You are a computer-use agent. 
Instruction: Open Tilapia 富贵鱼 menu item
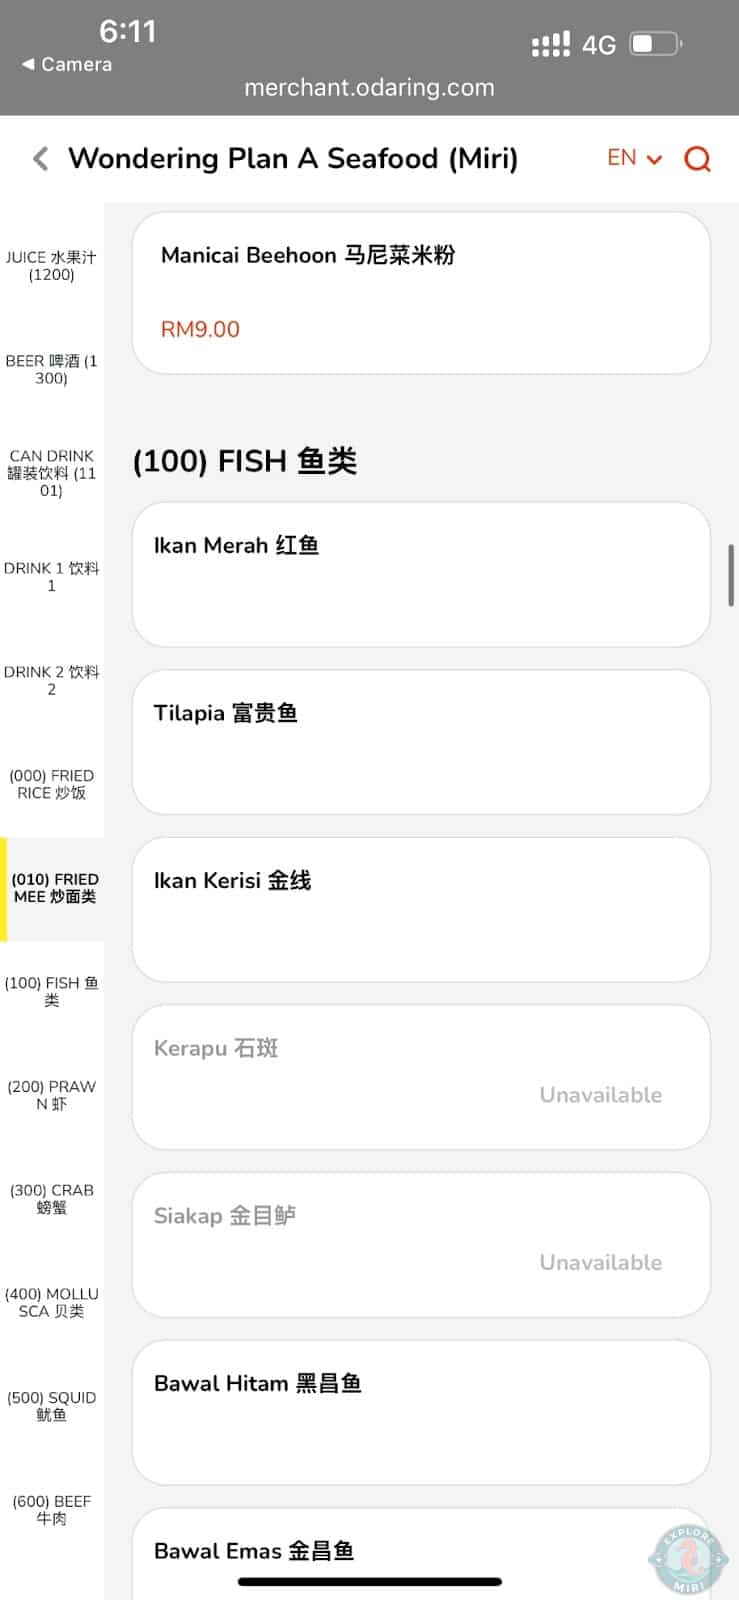pyautogui.click(x=421, y=742)
